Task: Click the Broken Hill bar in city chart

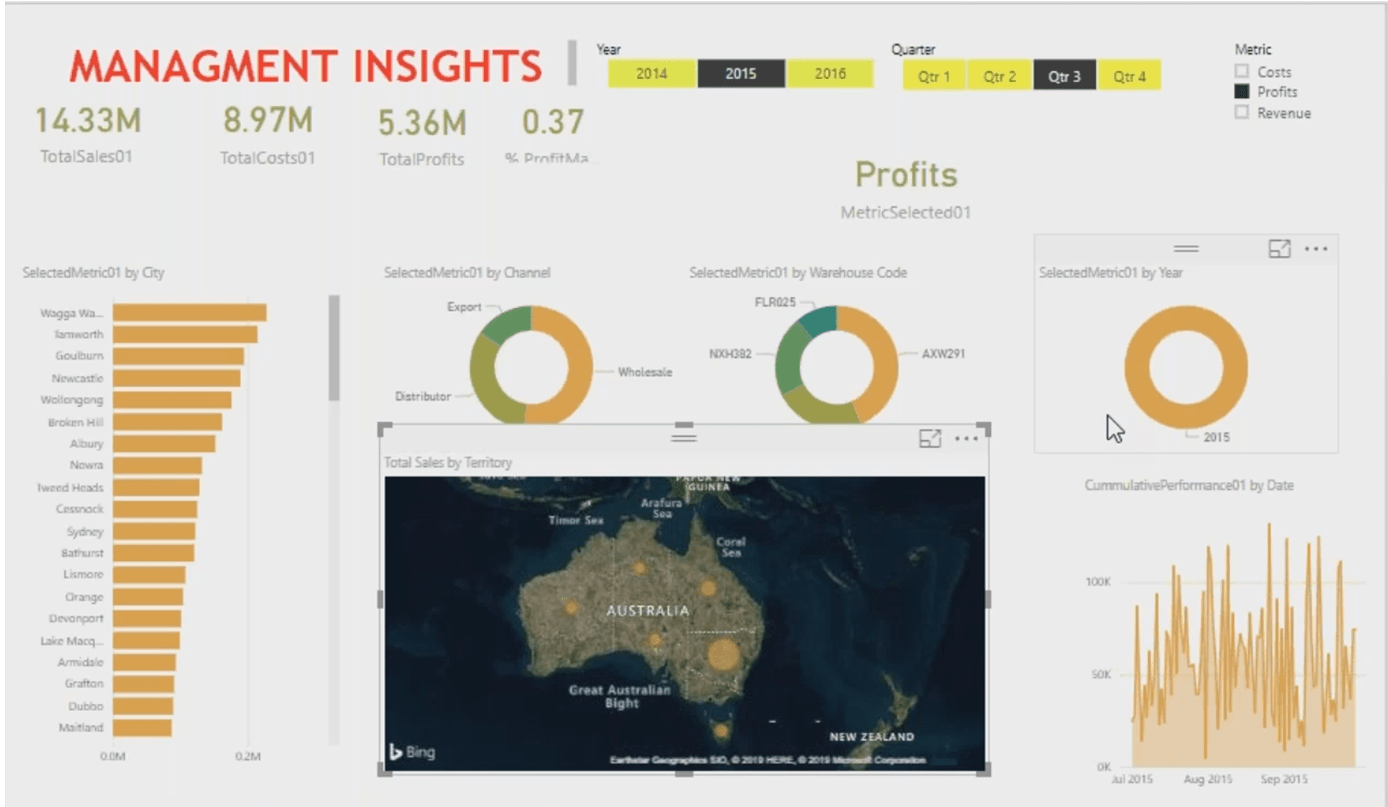Action: (167, 422)
